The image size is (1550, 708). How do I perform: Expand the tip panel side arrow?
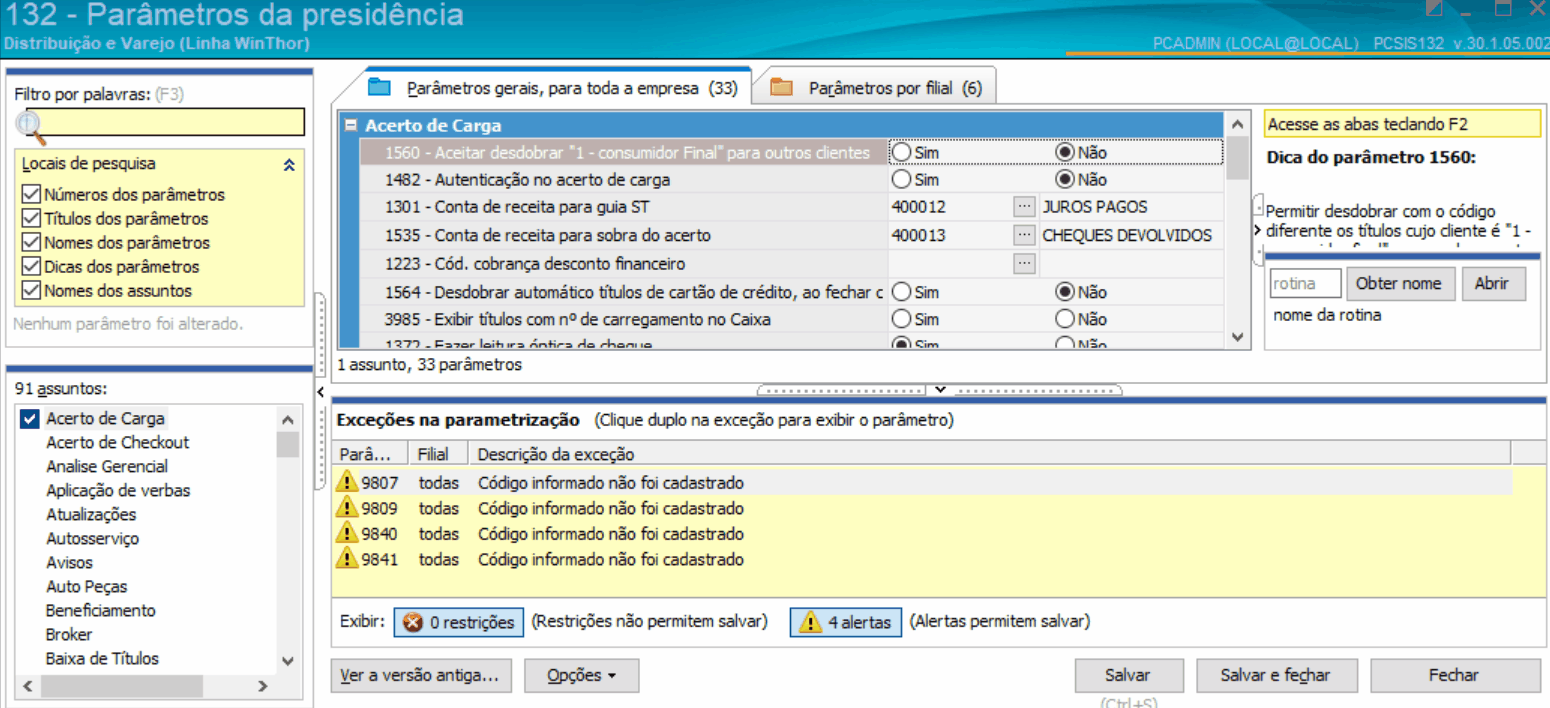click(x=1258, y=231)
